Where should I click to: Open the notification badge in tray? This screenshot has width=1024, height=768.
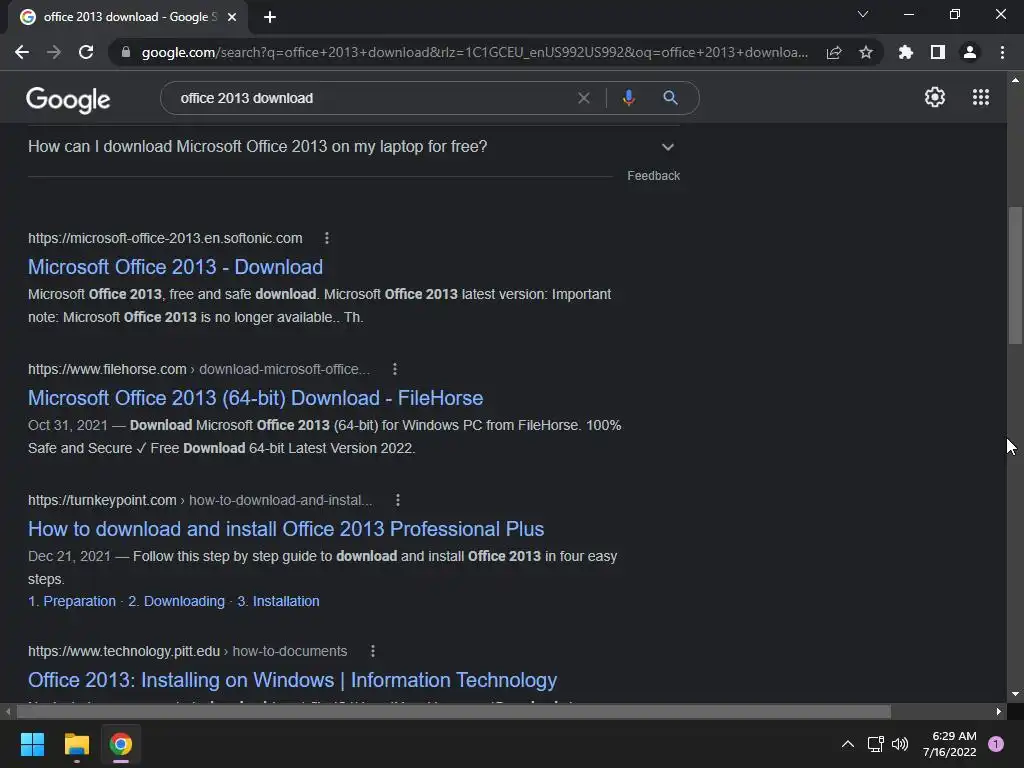(996, 743)
